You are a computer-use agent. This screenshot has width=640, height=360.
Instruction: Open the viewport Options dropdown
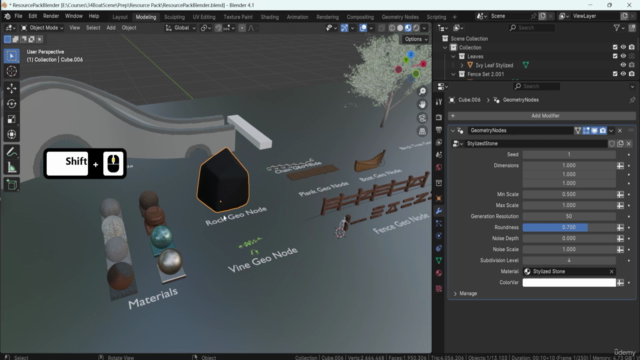416,39
